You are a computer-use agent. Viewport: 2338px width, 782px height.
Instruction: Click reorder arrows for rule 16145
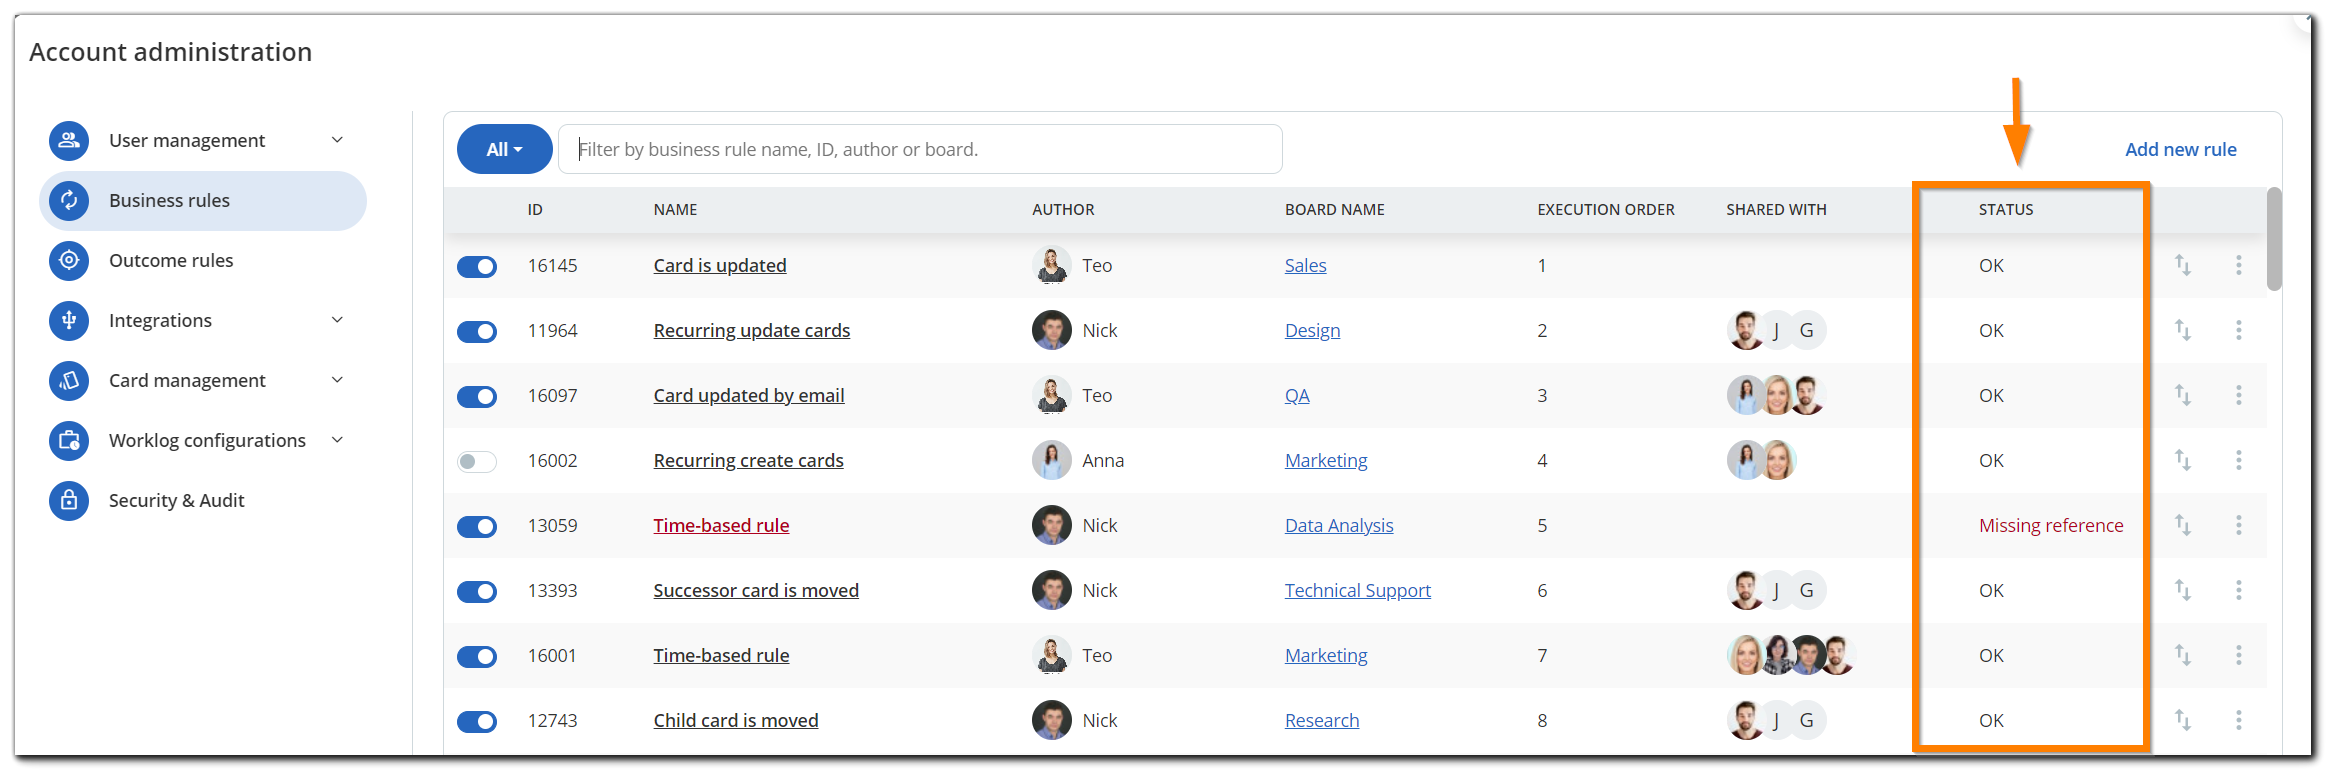pos(2182,265)
